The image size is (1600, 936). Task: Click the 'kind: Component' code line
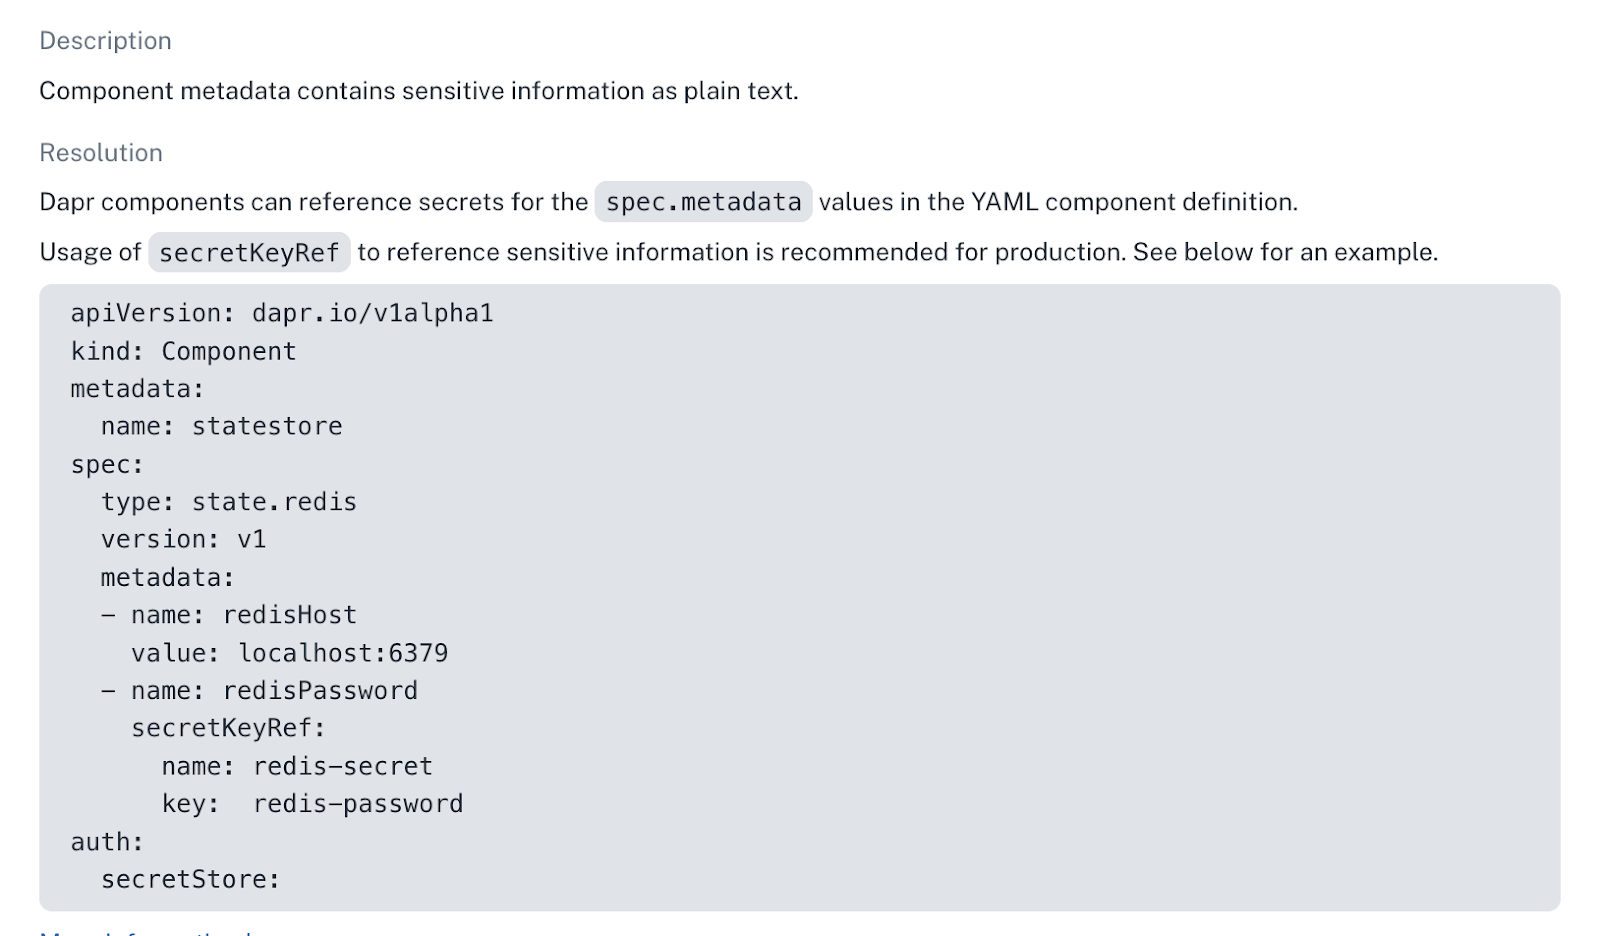[x=183, y=352]
